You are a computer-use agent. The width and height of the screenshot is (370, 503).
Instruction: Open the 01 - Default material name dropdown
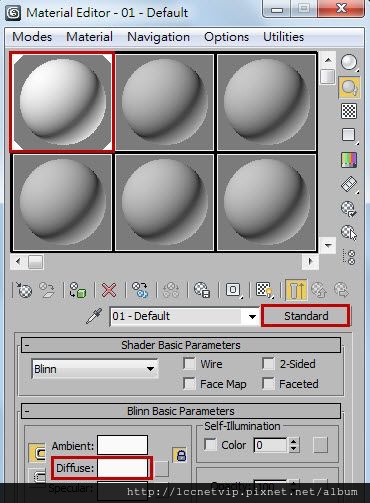[252, 316]
